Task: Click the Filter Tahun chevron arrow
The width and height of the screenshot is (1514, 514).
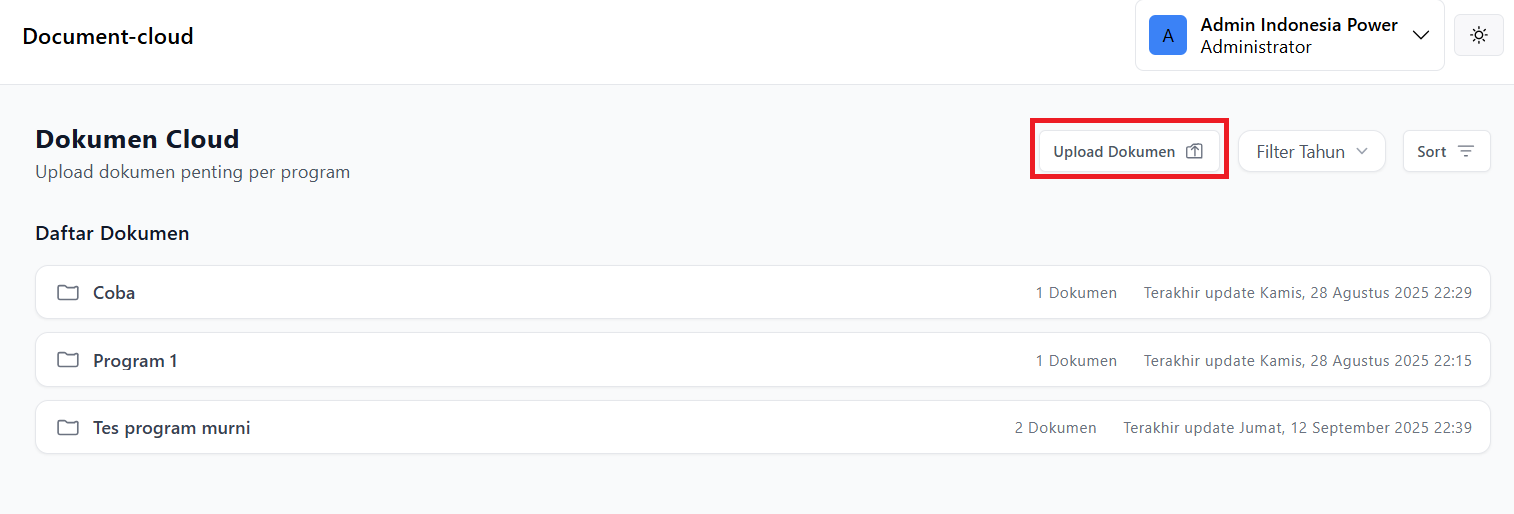Action: [1362, 152]
